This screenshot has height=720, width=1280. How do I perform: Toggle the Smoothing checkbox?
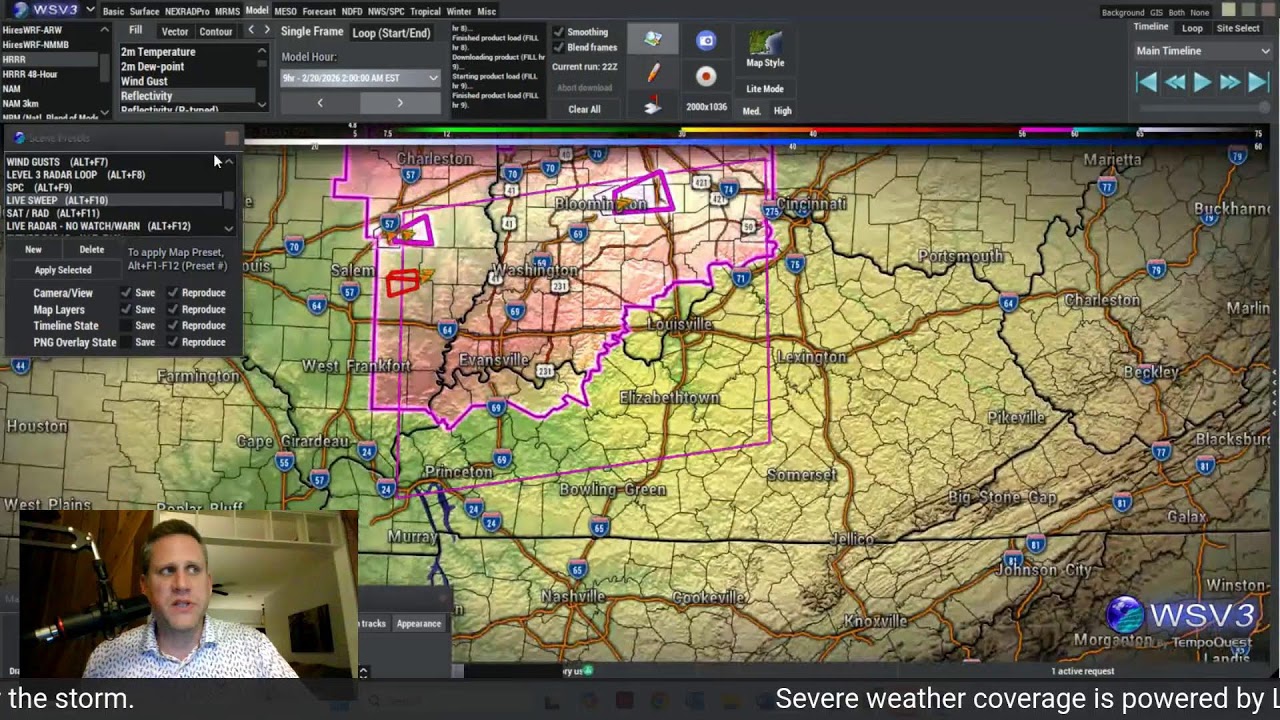coord(558,32)
